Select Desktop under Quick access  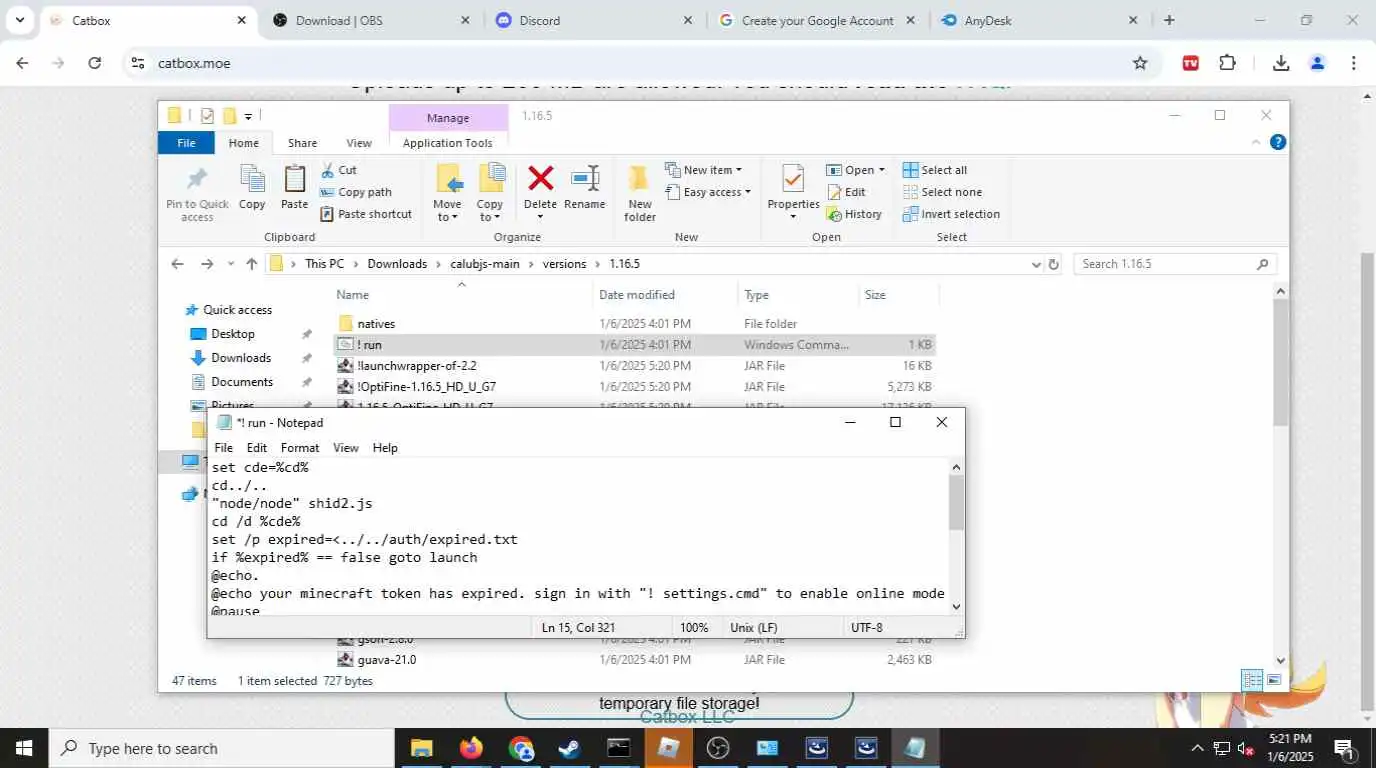(233, 334)
